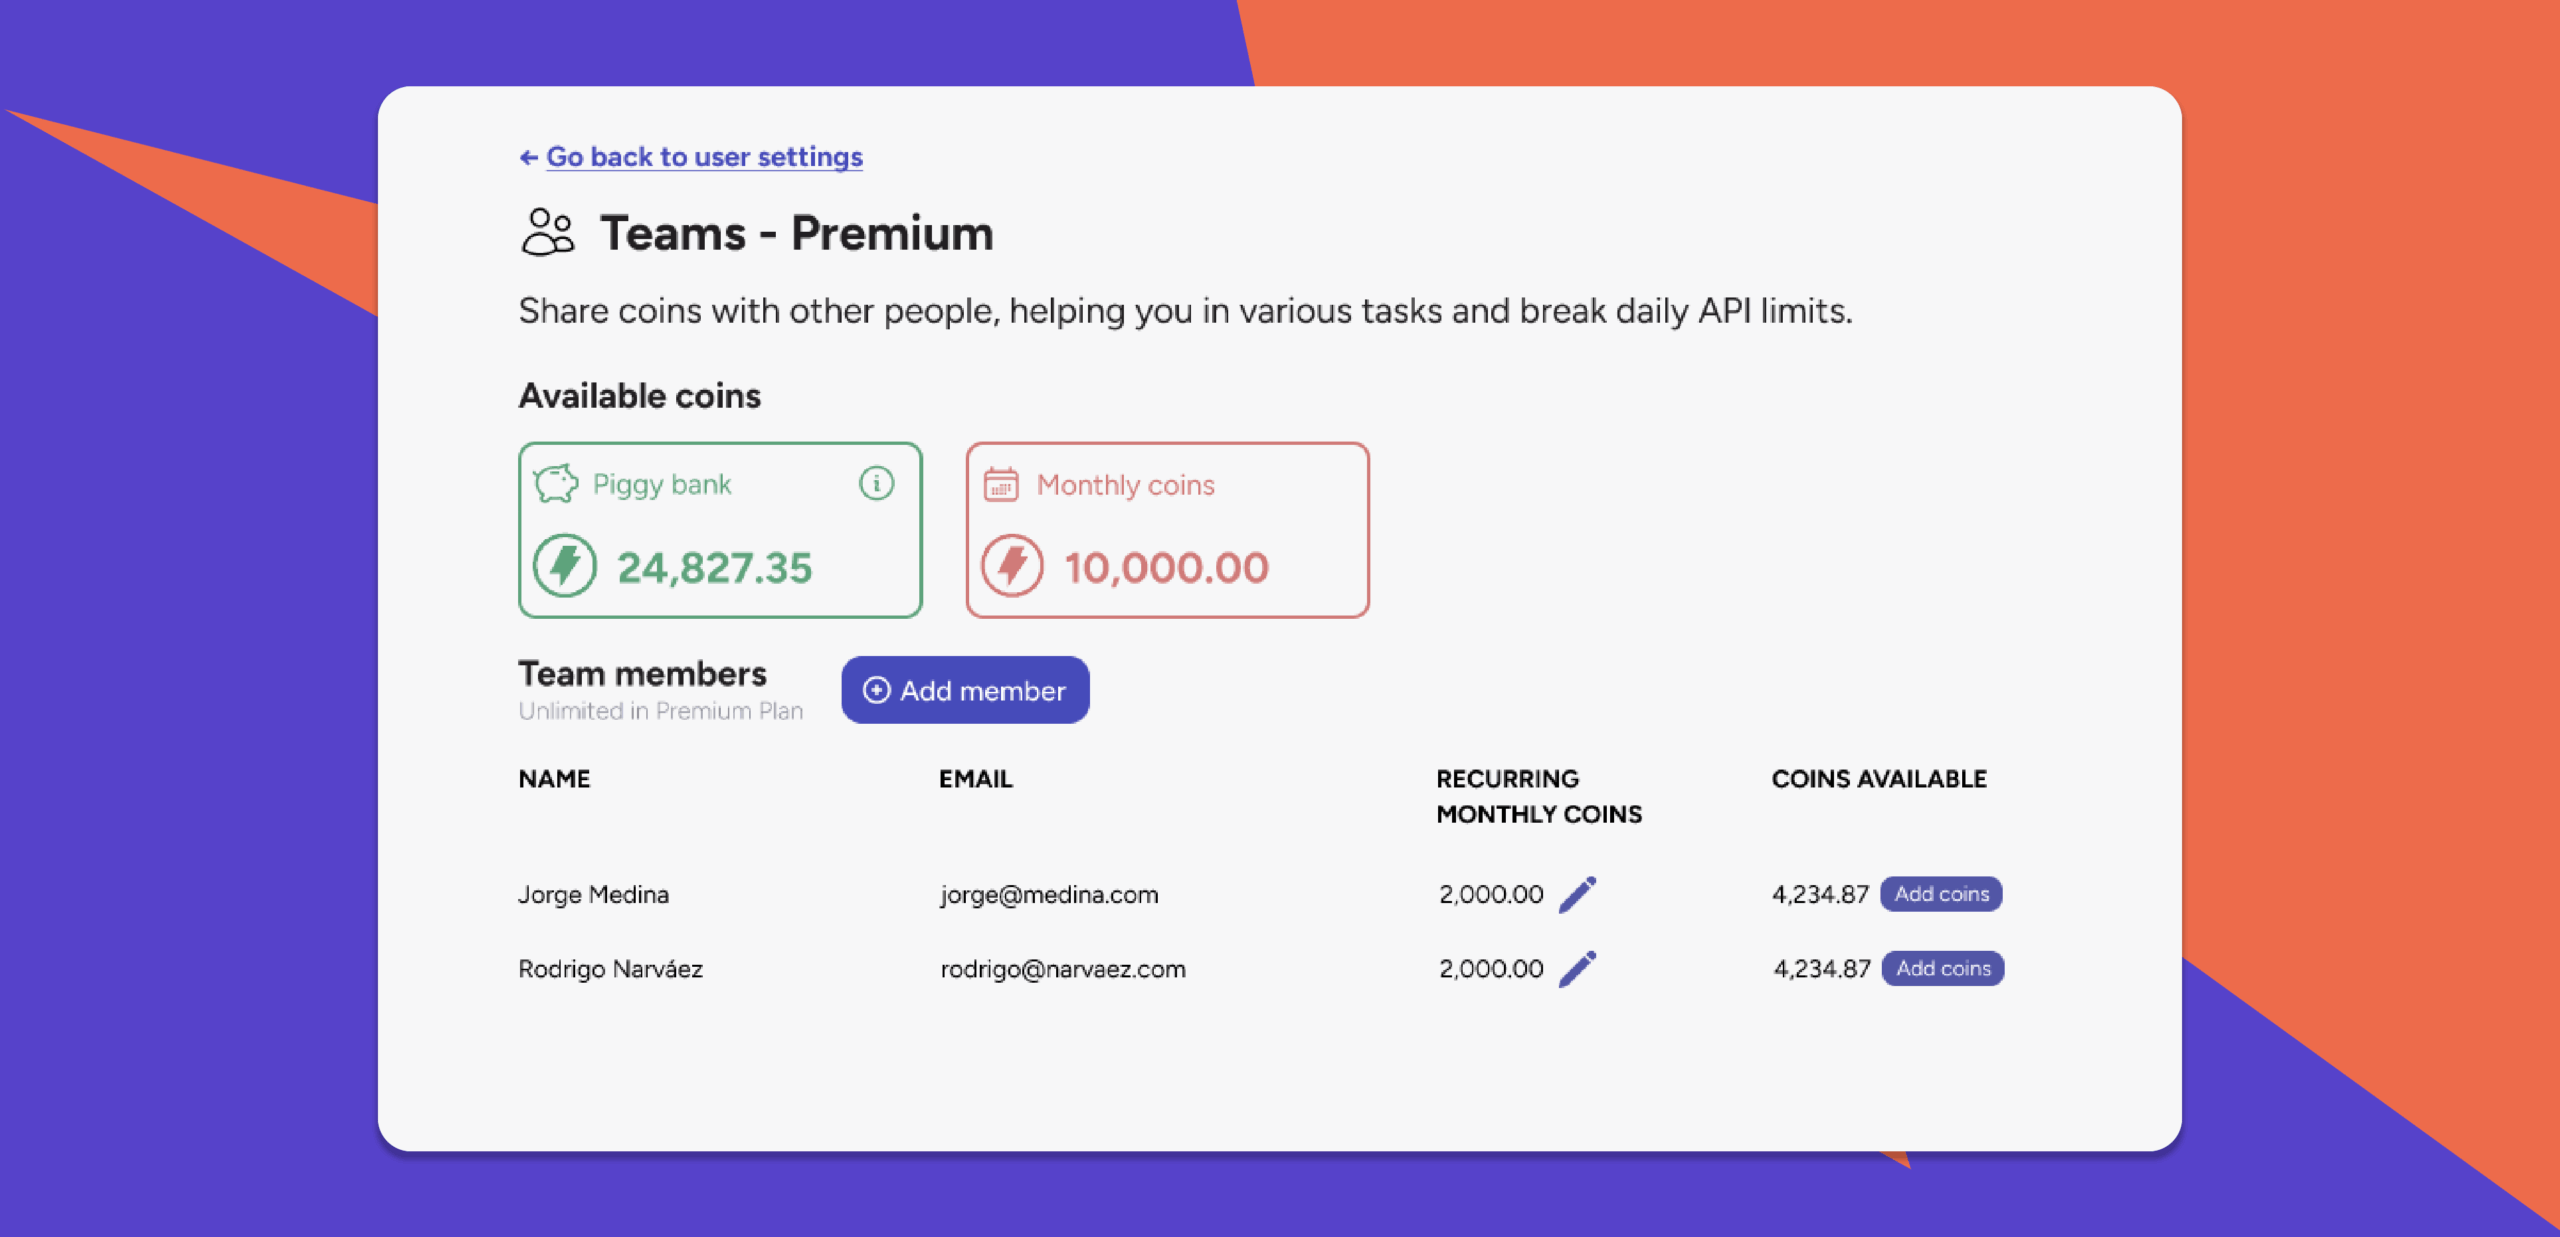Edit Jorge Medina's recurring monthly coins

(1578, 894)
